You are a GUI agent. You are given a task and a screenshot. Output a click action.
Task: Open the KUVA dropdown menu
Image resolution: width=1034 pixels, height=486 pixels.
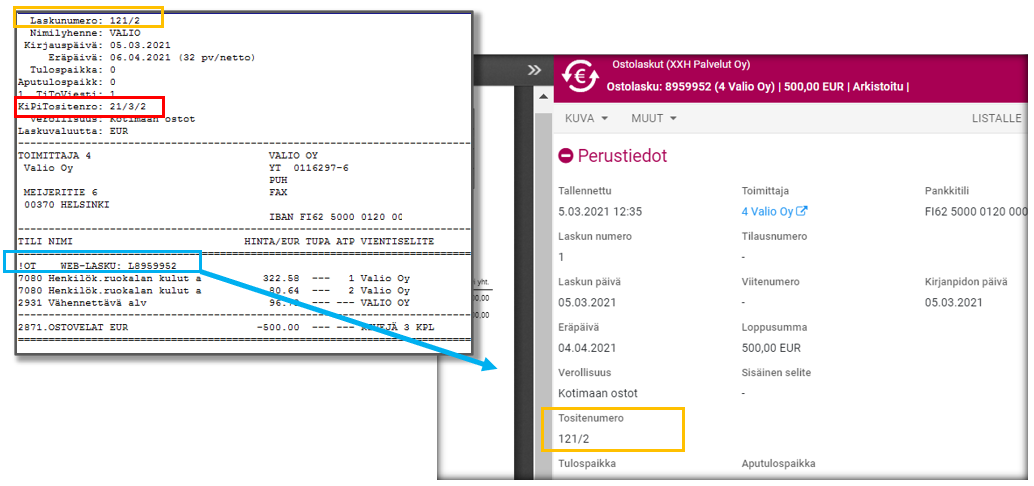[x=587, y=118]
